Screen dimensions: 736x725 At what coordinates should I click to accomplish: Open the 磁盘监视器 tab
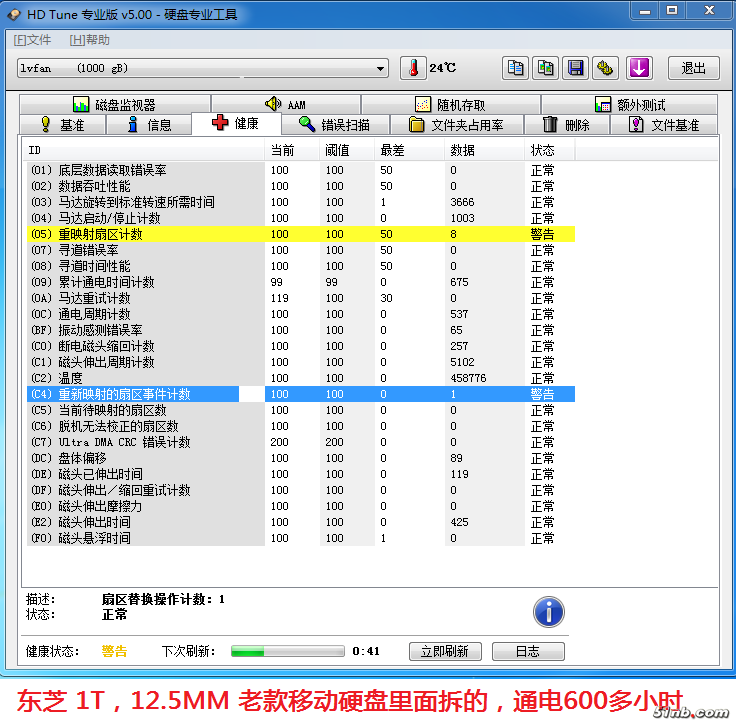coord(114,105)
